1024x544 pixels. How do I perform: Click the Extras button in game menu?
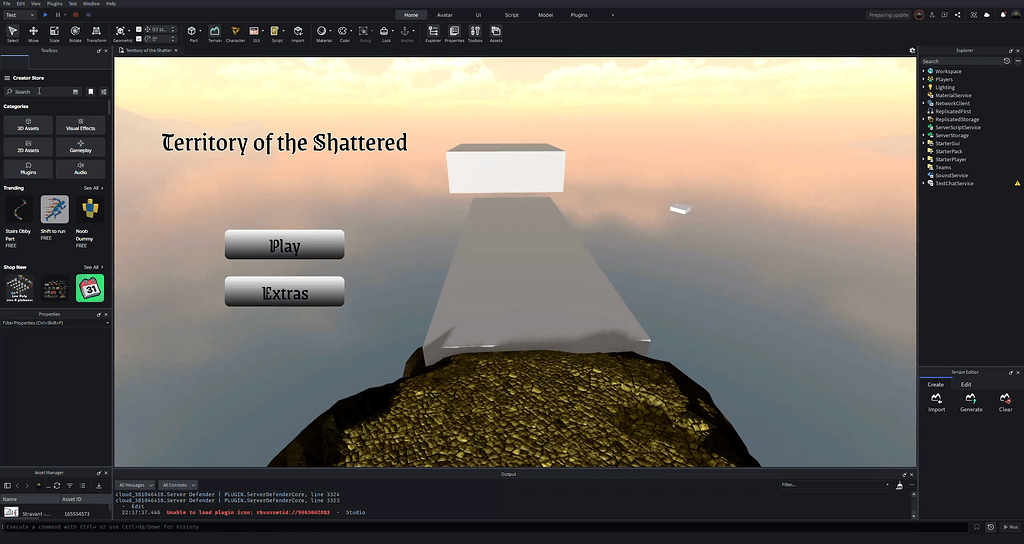[285, 291]
